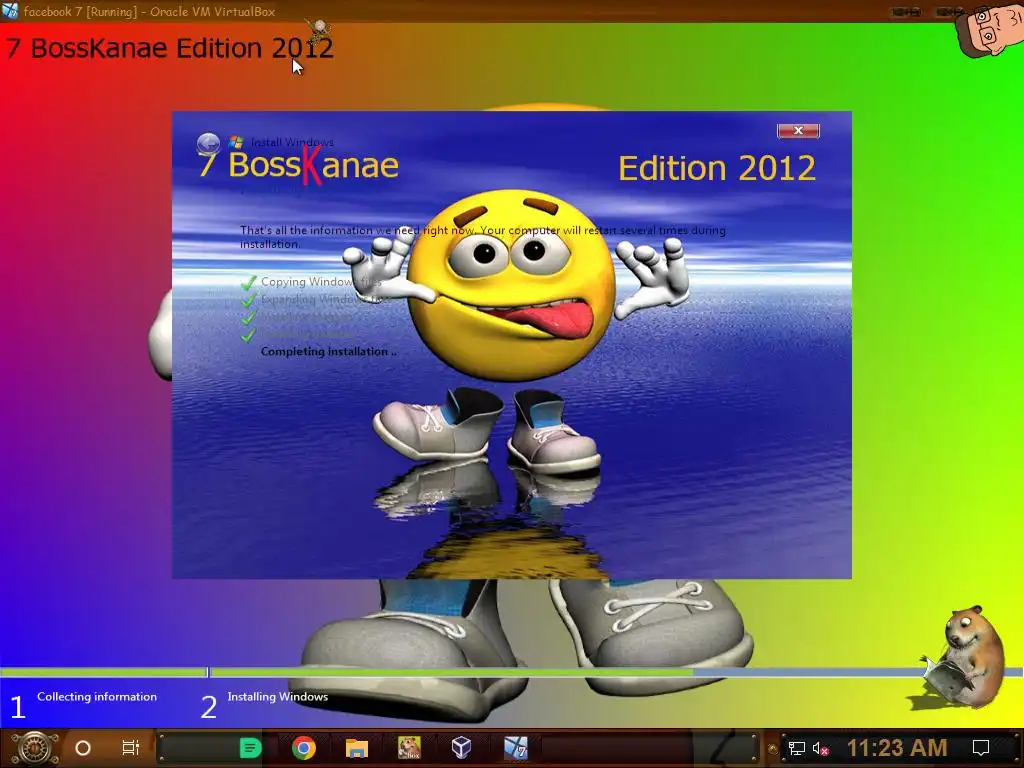This screenshot has height=768, width=1024.
Task: Open the hamster Box taskbar icon
Action: click(x=409, y=748)
